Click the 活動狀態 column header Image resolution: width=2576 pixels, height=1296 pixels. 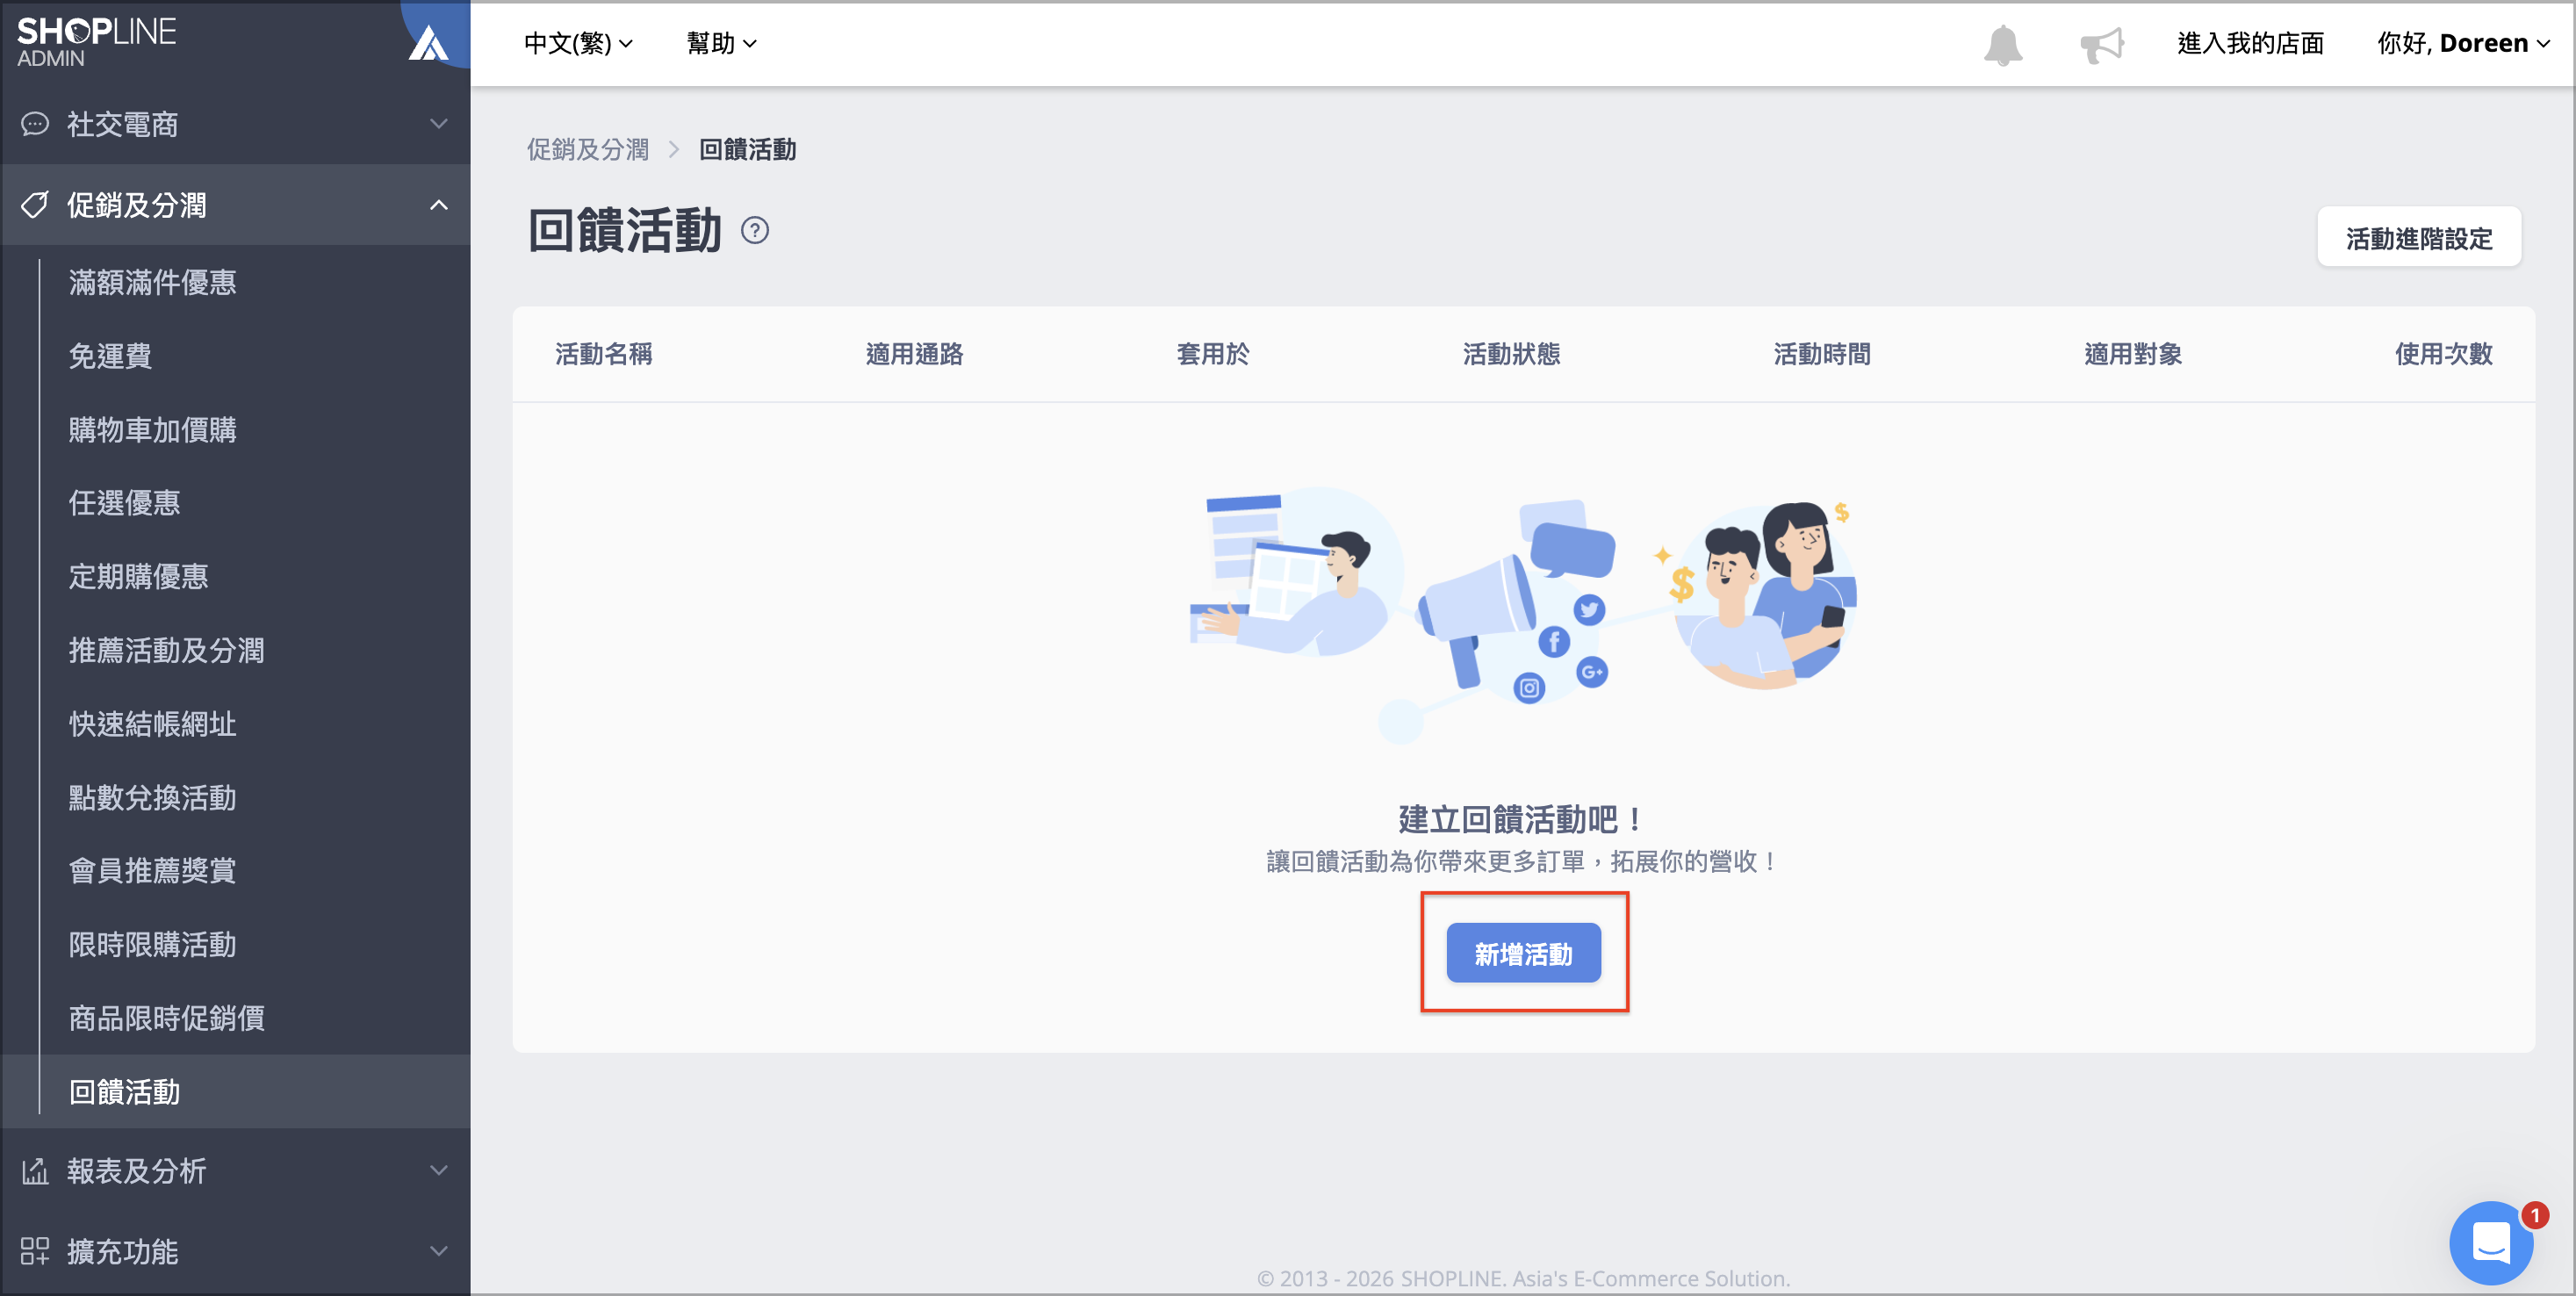pos(1511,354)
